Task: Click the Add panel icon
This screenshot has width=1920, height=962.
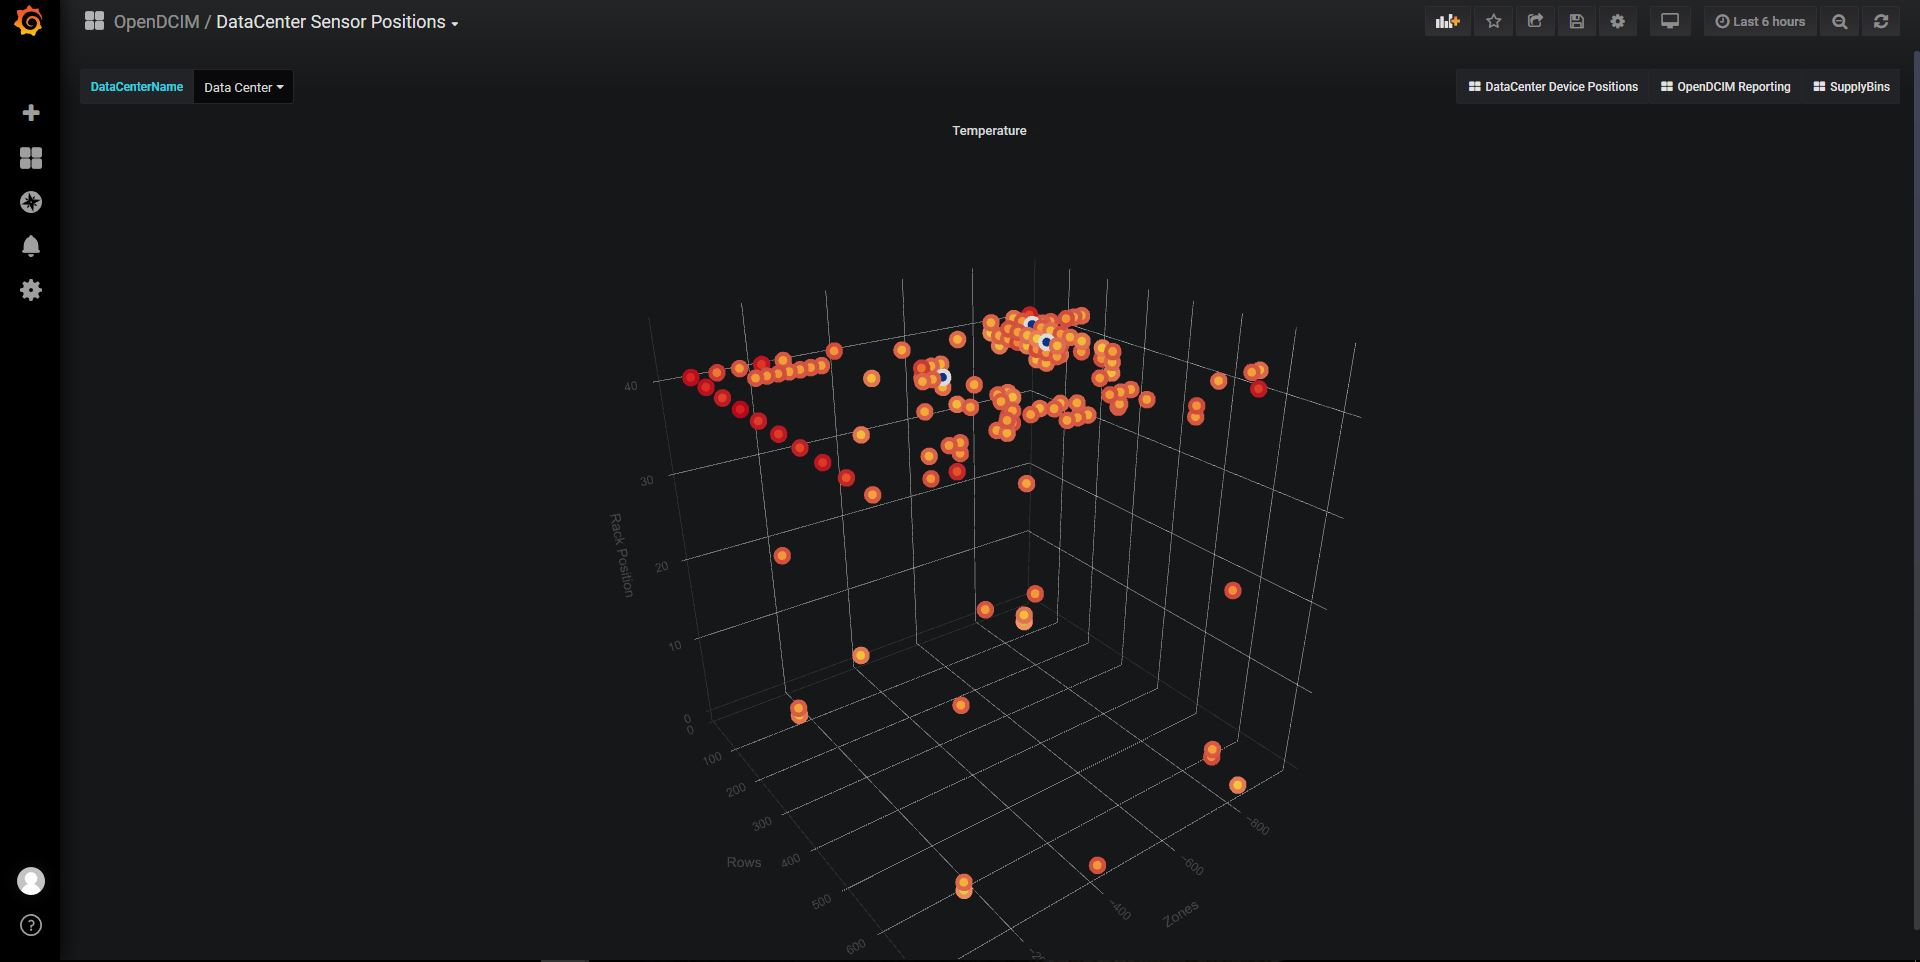Action: (1447, 21)
